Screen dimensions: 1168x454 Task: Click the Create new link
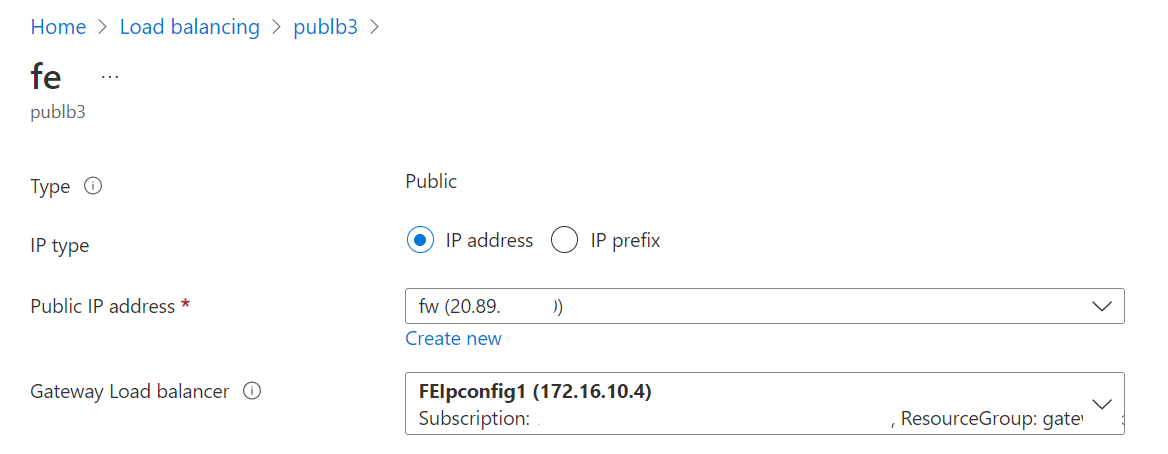(454, 338)
